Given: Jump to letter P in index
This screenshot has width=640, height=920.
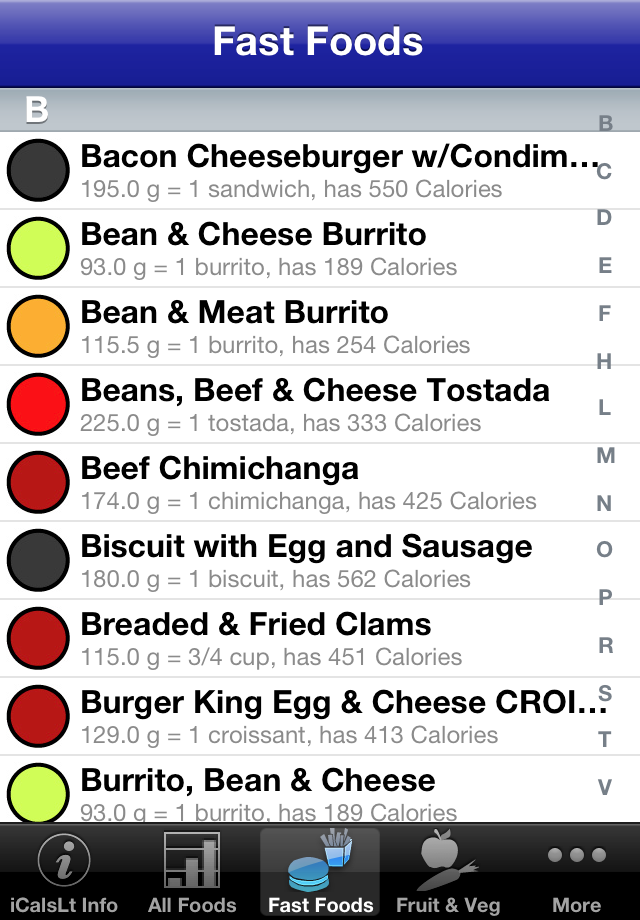Looking at the screenshot, I should pyautogui.click(x=605, y=598).
